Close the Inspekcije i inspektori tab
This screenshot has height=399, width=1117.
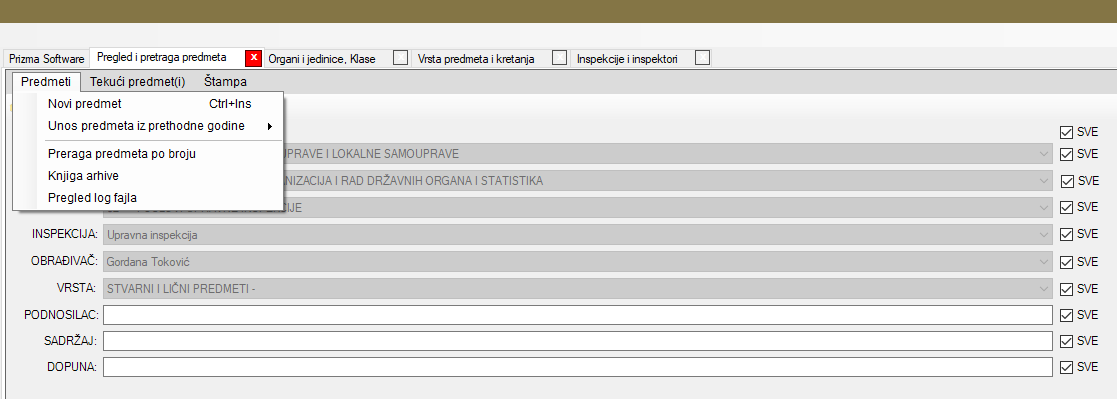tap(702, 58)
